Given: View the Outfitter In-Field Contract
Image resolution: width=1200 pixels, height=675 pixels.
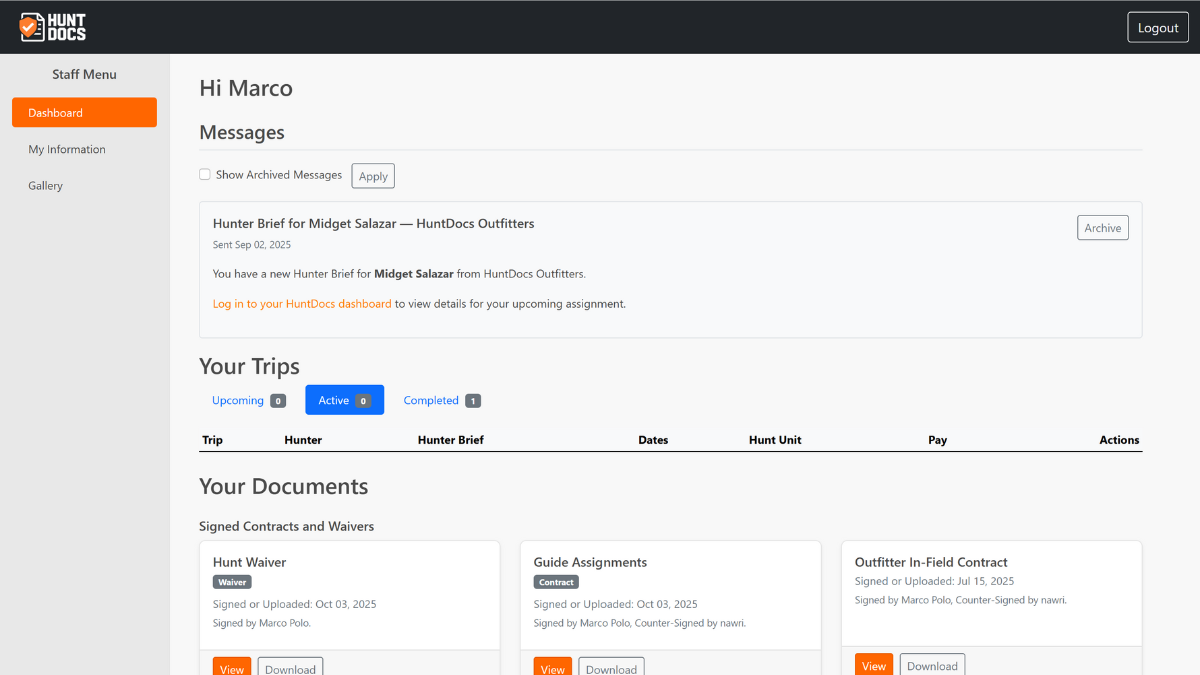Looking at the screenshot, I should (x=874, y=665).
